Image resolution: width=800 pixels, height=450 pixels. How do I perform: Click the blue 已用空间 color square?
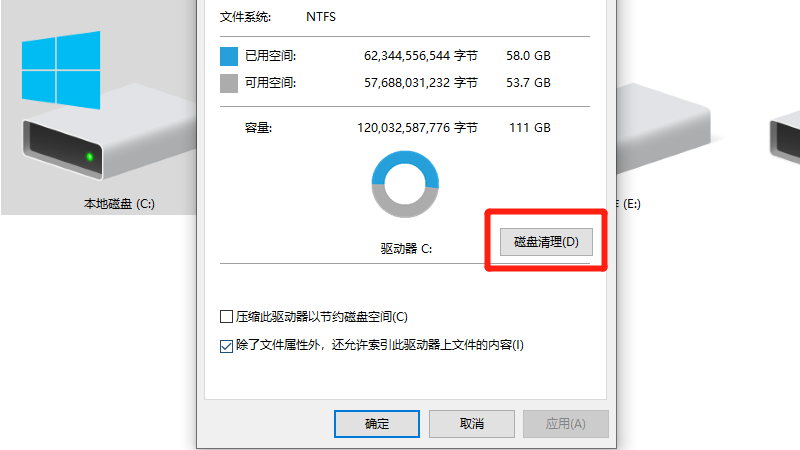point(229,56)
